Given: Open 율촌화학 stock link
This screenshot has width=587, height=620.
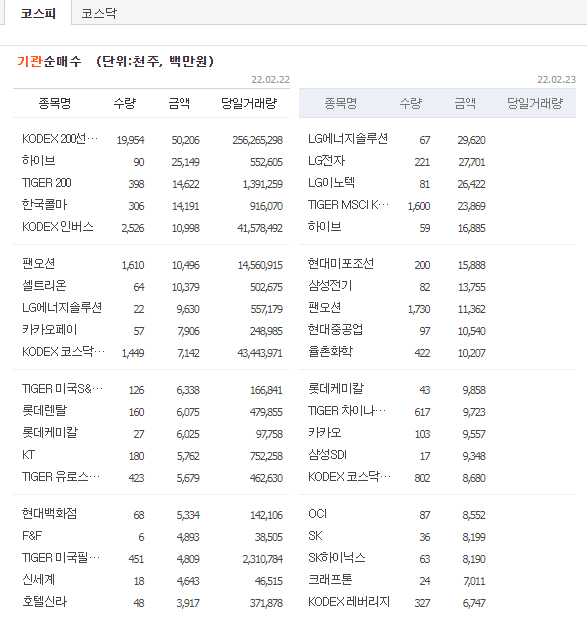Looking at the screenshot, I should point(330,352).
